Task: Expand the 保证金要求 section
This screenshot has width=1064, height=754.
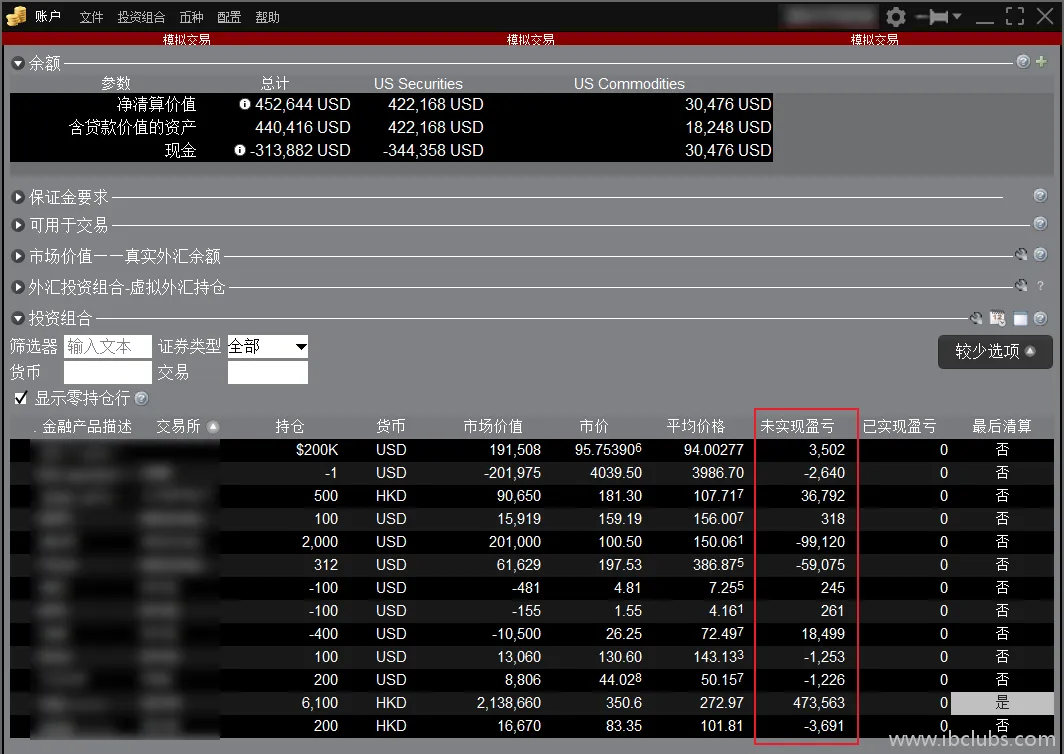Action: click(x=18, y=197)
